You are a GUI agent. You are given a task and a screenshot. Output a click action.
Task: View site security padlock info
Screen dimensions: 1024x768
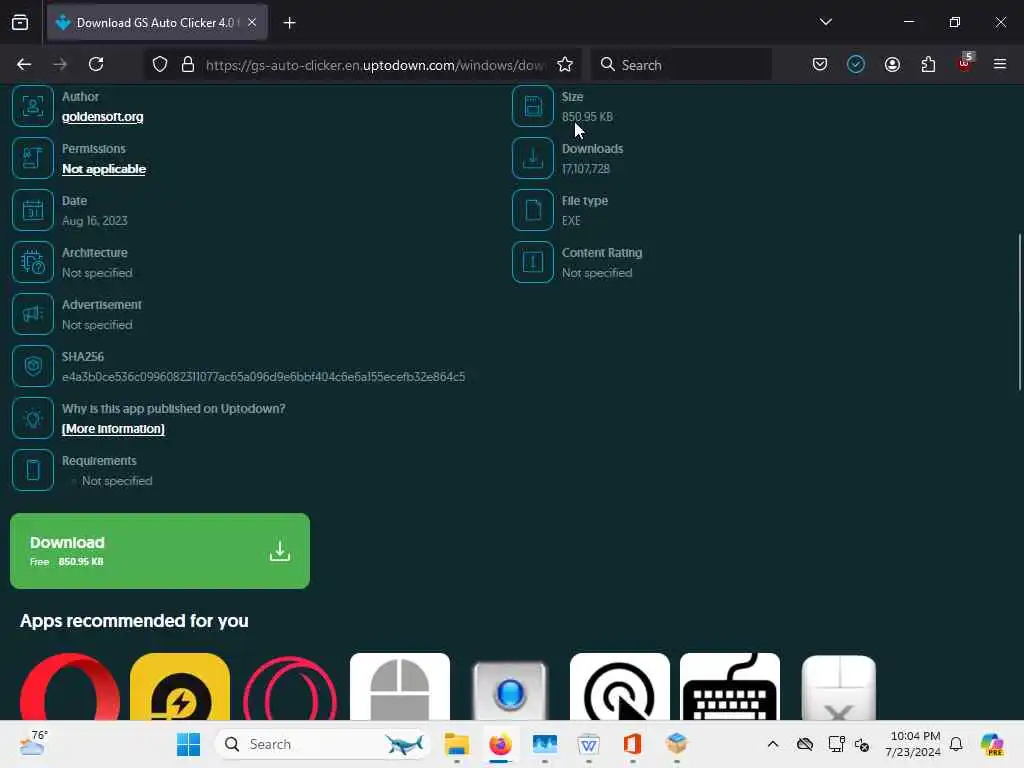coord(188,65)
